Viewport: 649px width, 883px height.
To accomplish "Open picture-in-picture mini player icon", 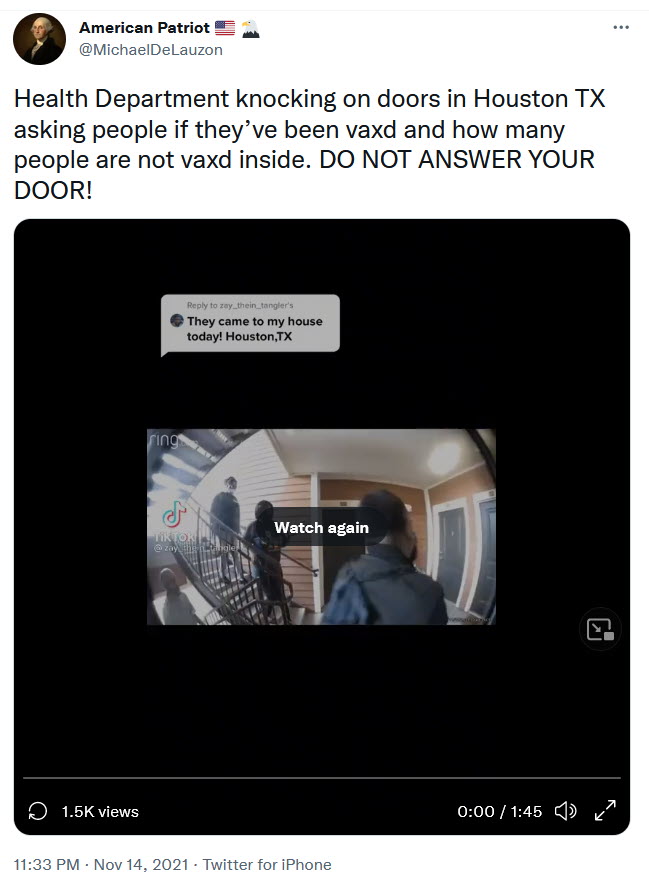I will [600, 629].
